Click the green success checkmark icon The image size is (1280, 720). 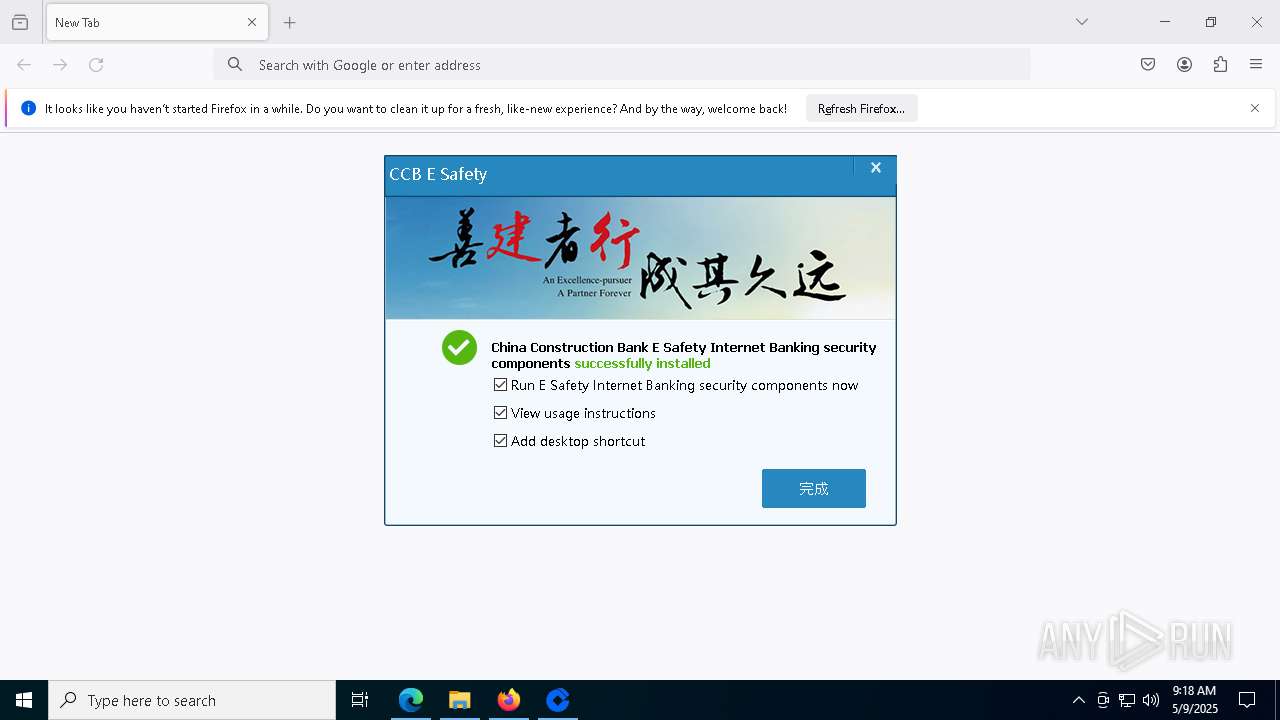coord(460,348)
